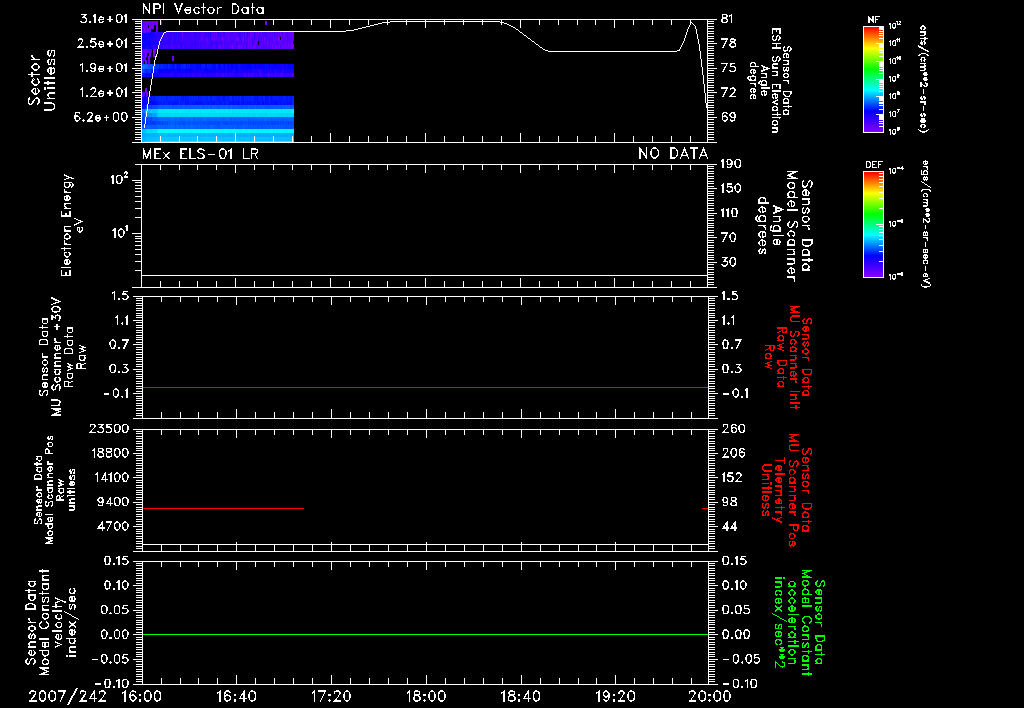Click the '1.2e+01' sector tick label

click(x=104, y=93)
